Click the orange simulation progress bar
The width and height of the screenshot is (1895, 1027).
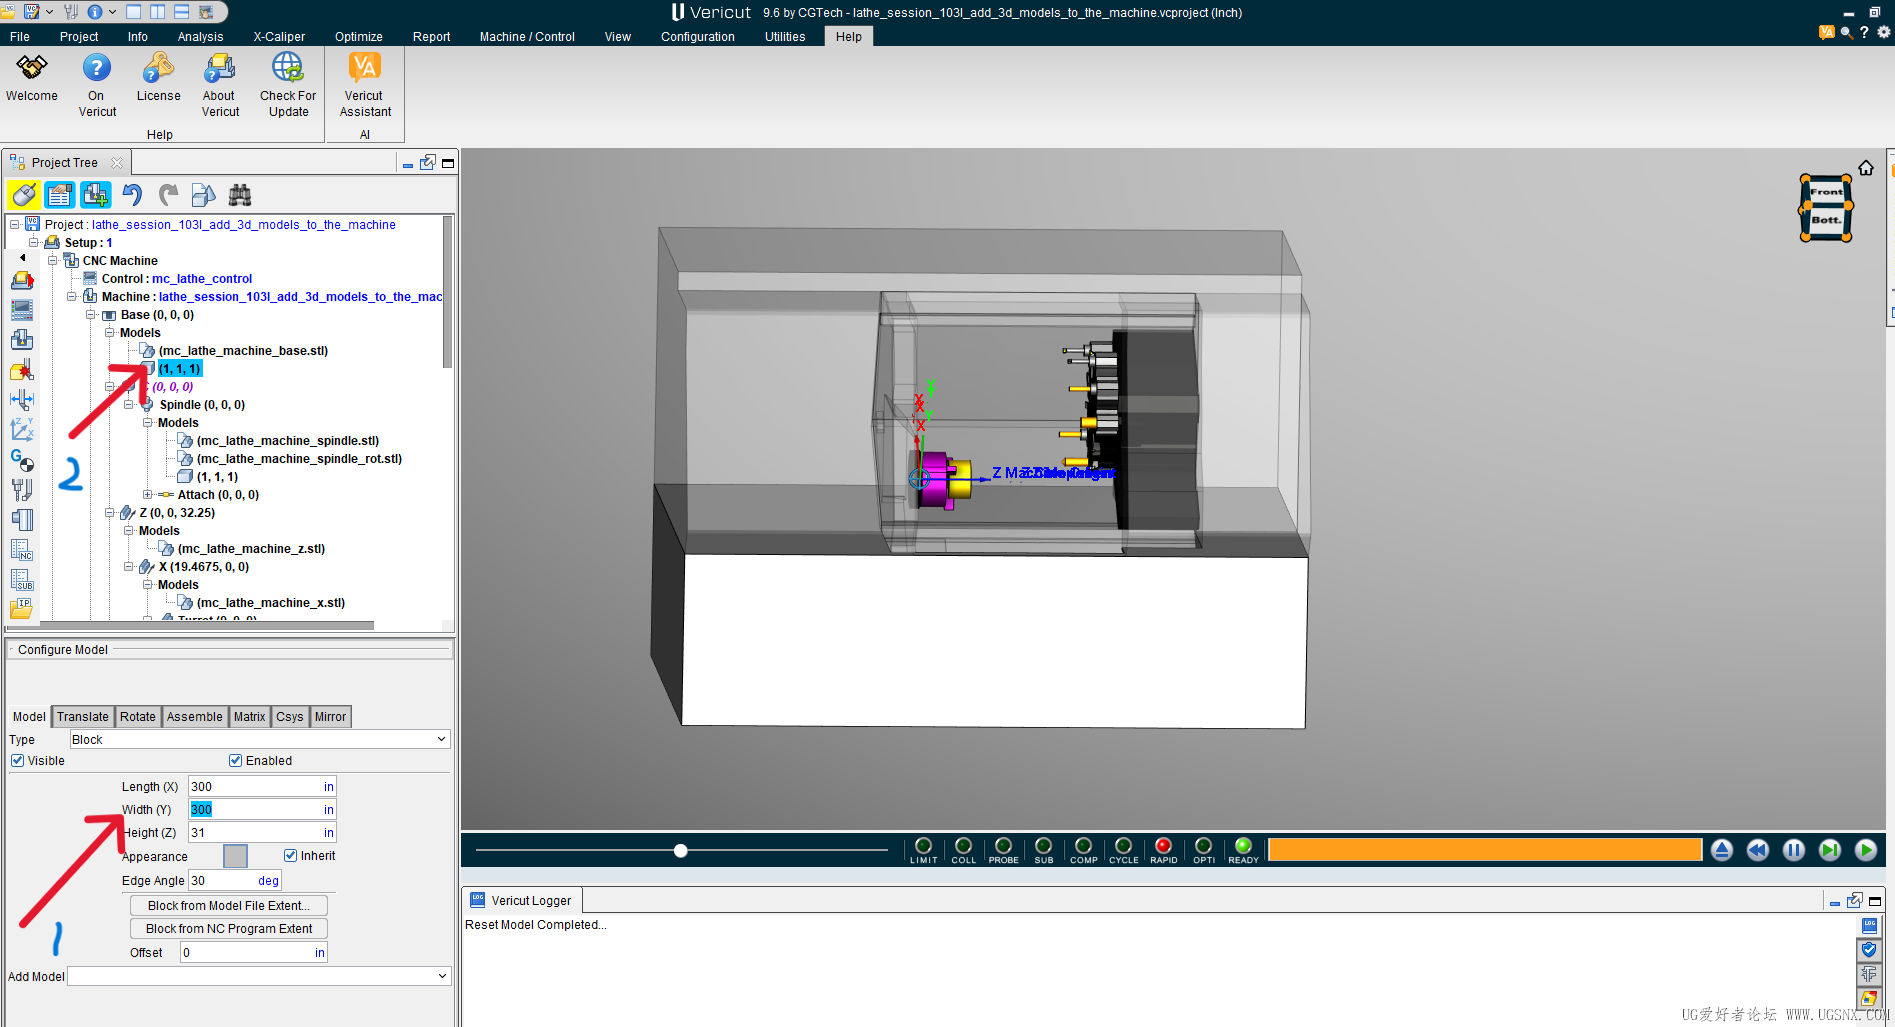[x=1485, y=850]
